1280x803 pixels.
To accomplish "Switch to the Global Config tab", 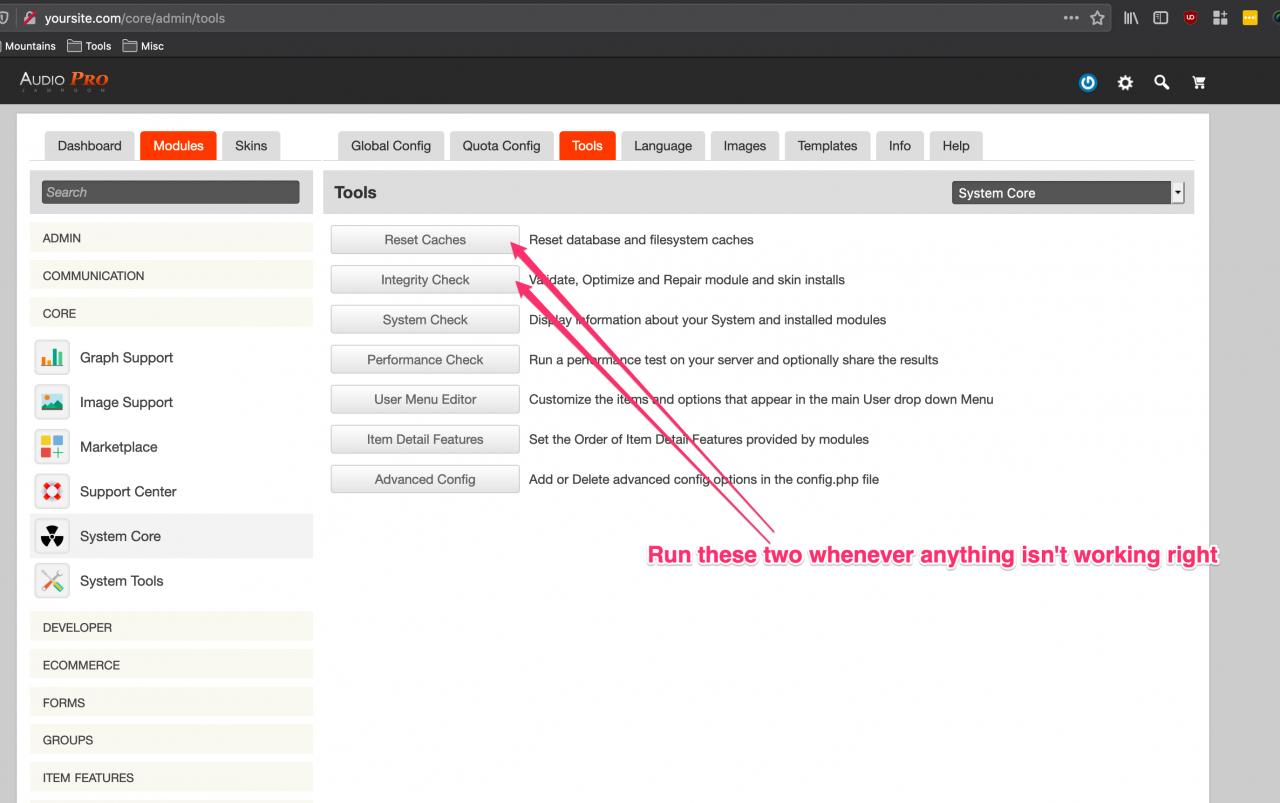I will pos(391,146).
